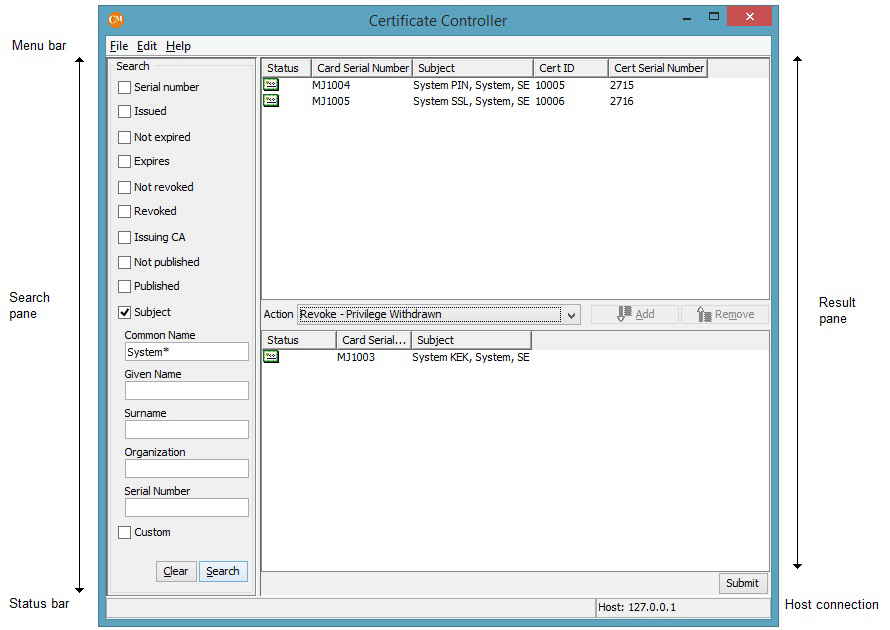Uncheck the Subject search checkbox
The width and height of the screenshot is (890, 630).
(125, 312)
